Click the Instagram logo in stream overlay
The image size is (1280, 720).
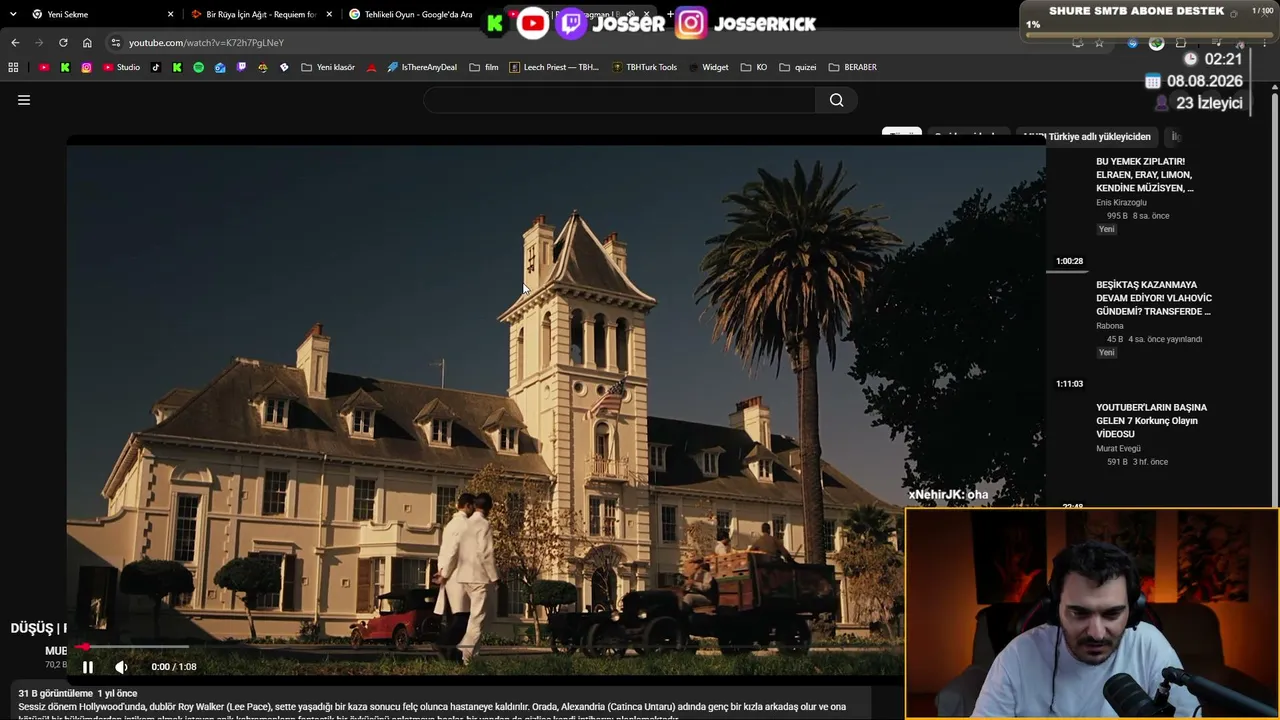pos(691,23)
